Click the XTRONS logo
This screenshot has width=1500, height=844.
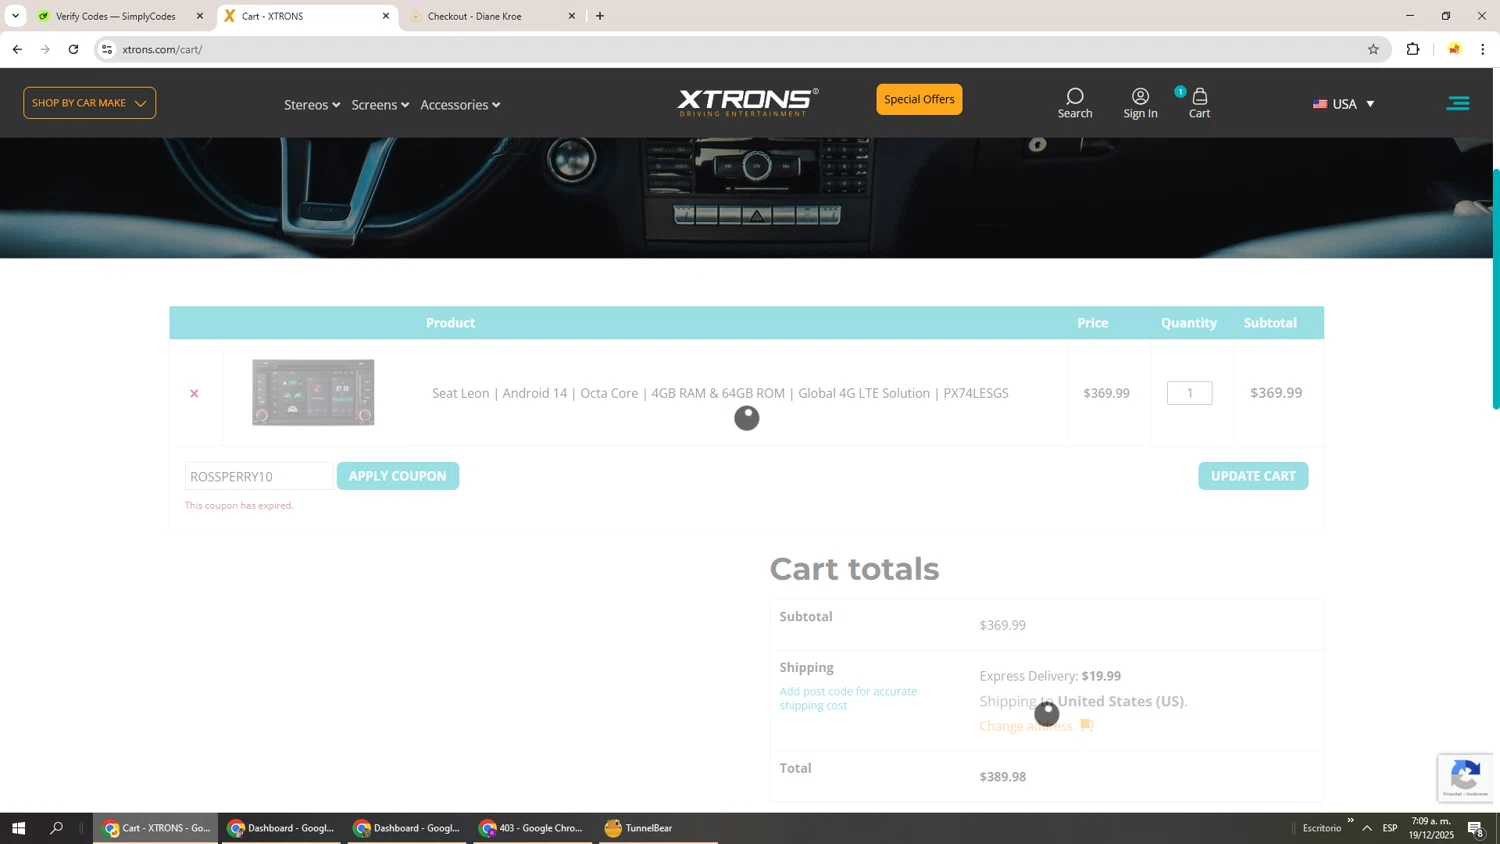pyautogui.click(x=747, y=102)
